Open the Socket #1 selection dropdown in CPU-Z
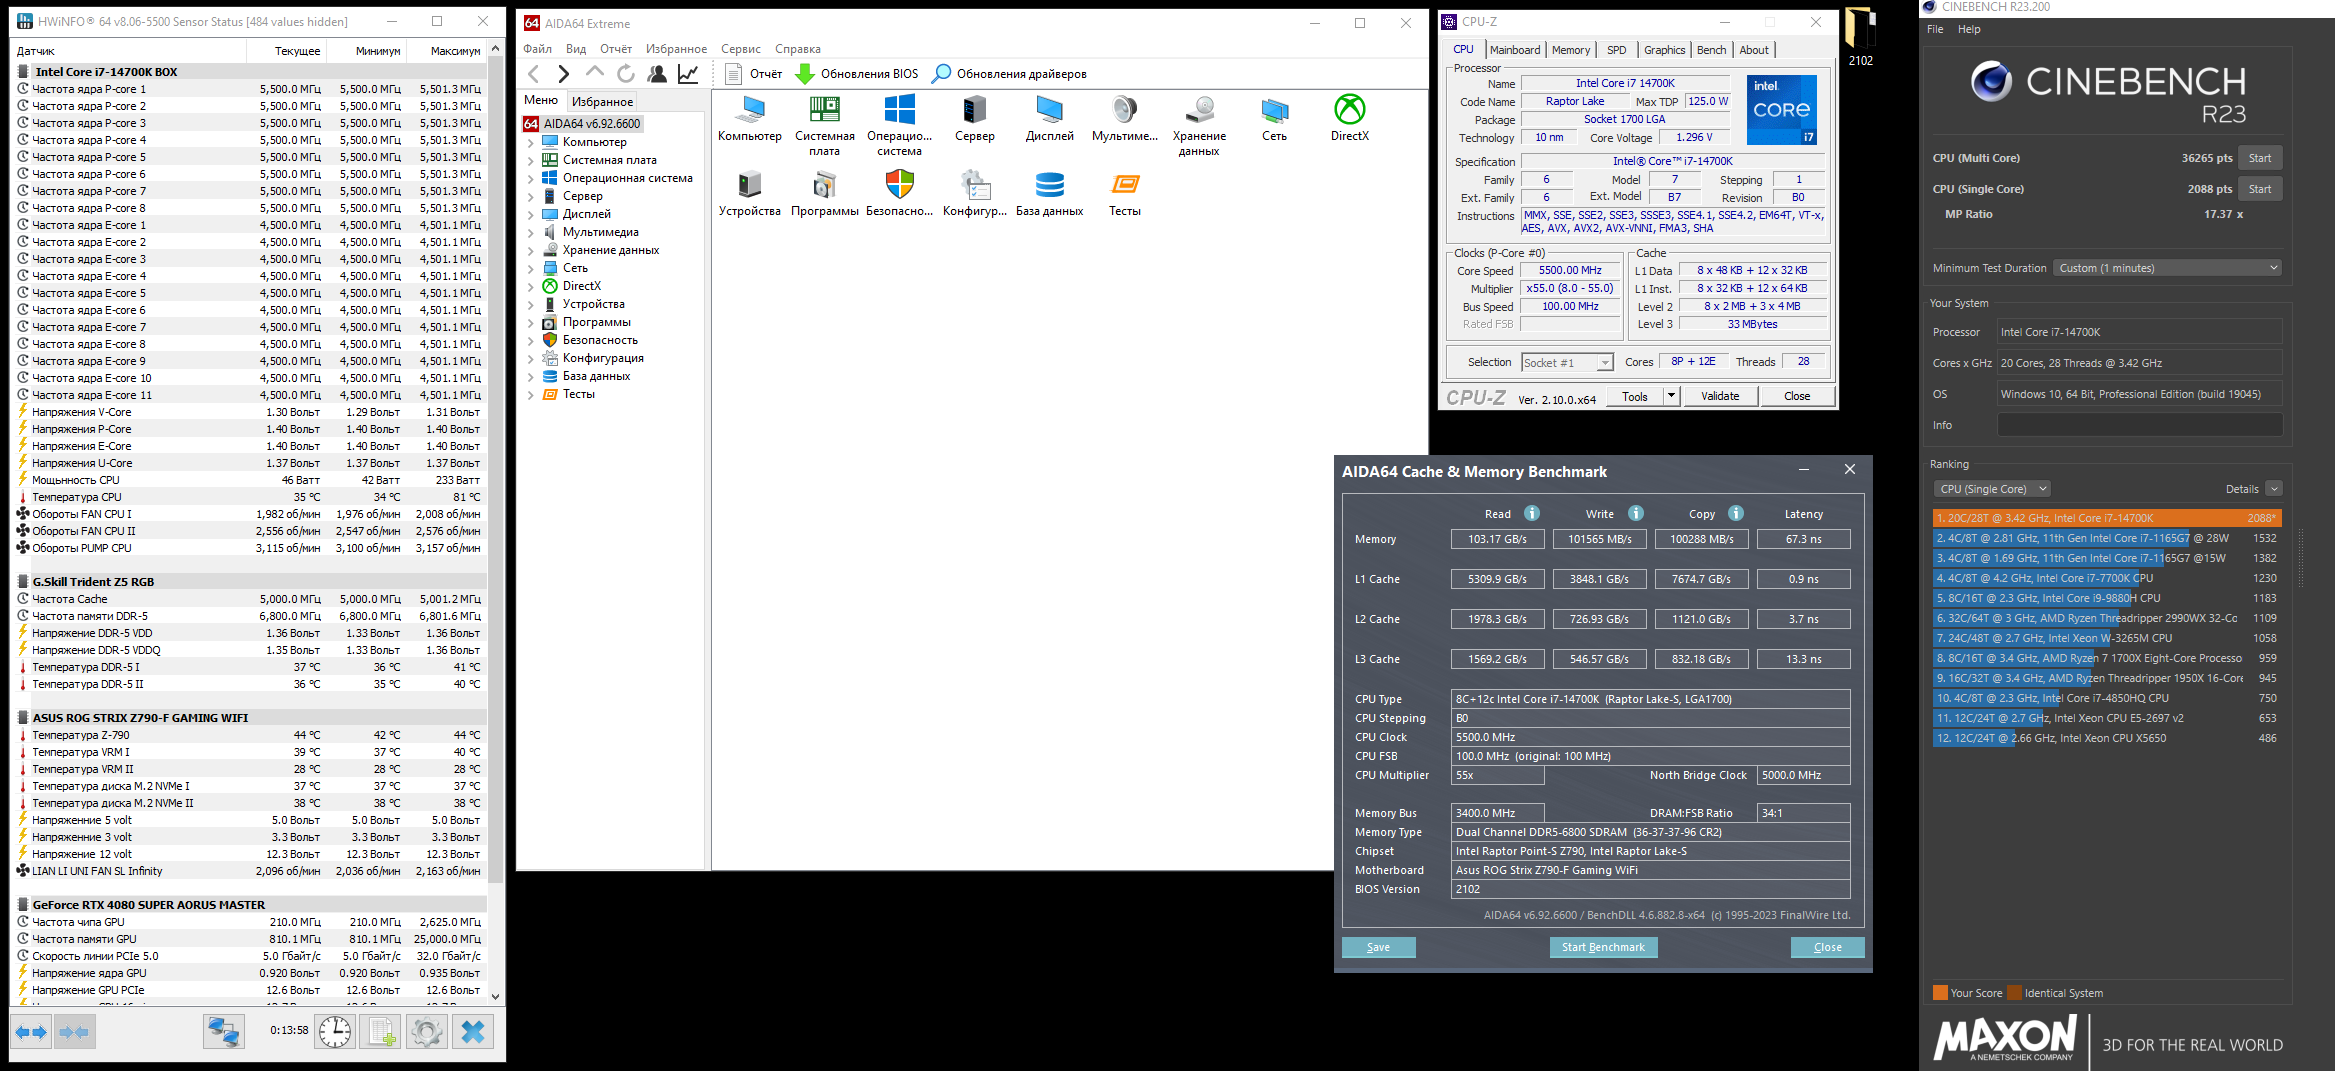2335x1071 pixels. pos(1567,363)
